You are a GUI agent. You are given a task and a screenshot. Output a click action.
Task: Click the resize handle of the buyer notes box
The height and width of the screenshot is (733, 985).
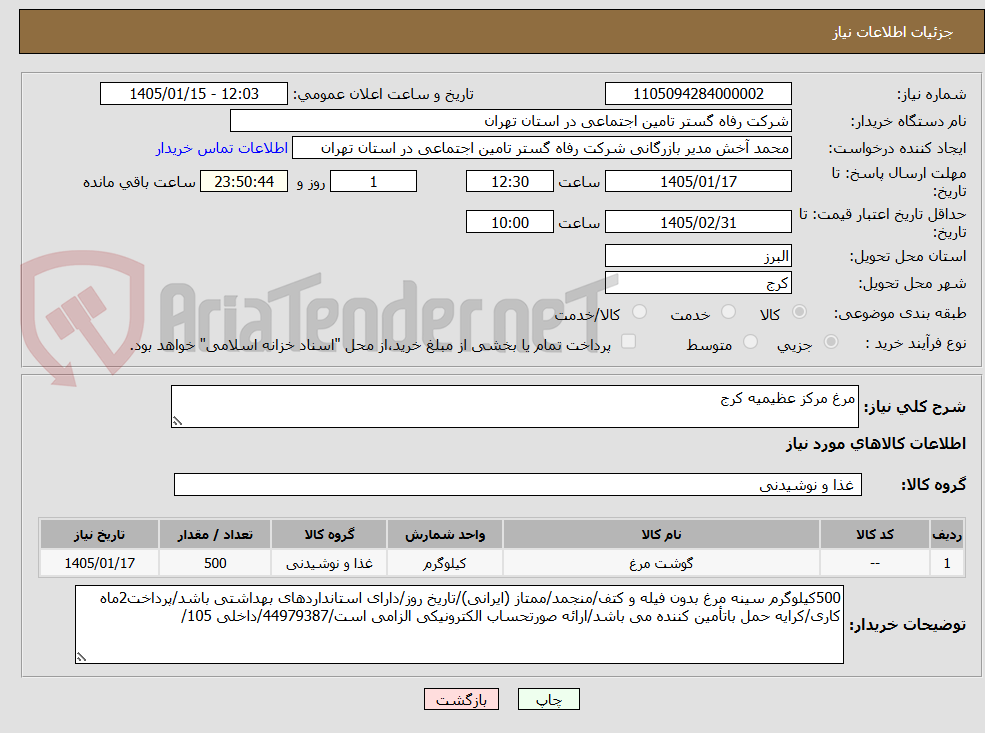(81, 657)
